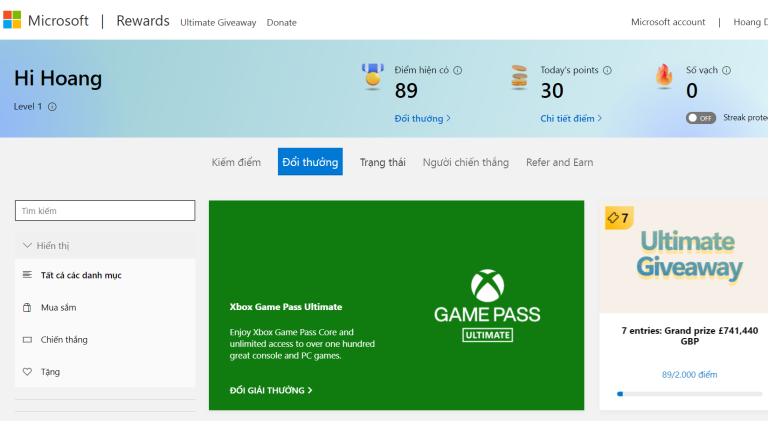The width and height of the screenshot is (768, 421).
Task: Click the 89/2.000 points progress bar
Action: point(689,394)
